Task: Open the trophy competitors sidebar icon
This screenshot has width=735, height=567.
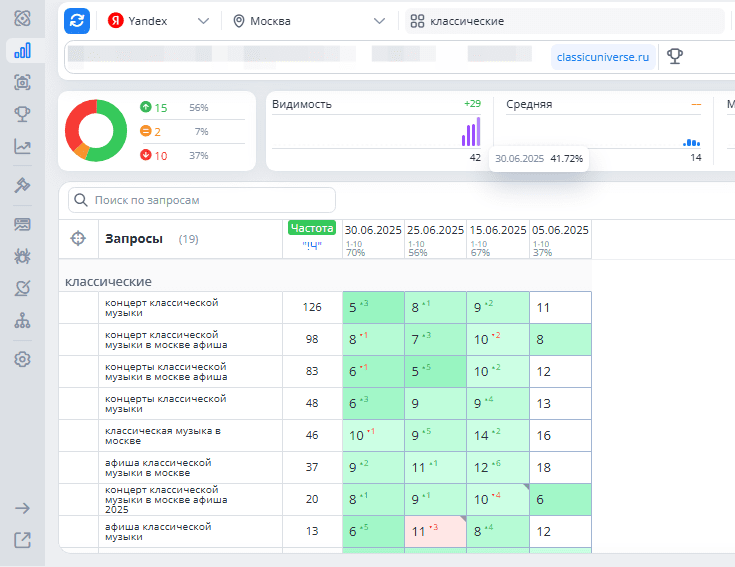Action: [x=22, y=114]
